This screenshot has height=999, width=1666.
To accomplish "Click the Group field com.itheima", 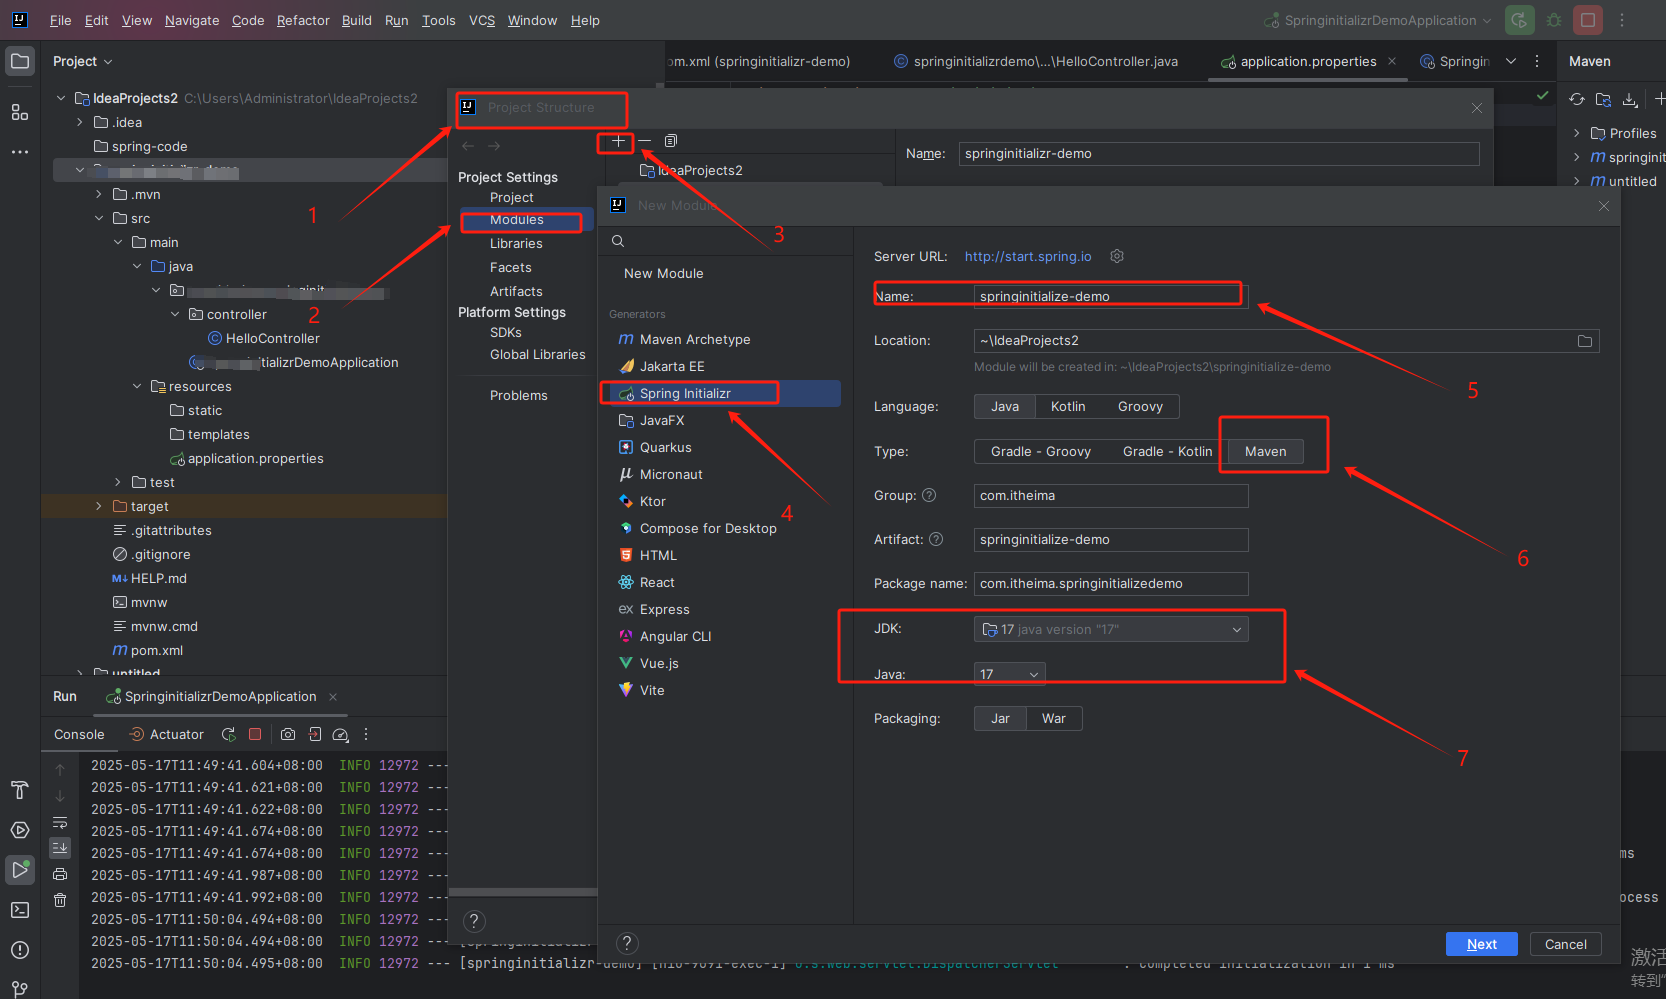I will tap(1111, 496).
